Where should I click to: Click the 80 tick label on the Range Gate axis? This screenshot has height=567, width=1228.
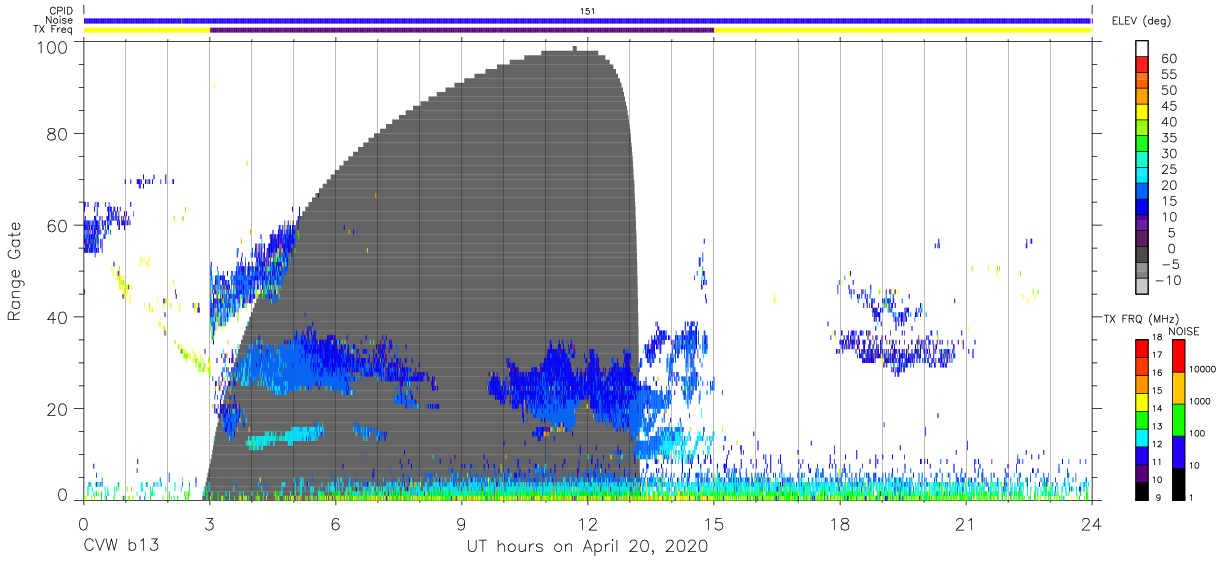(59, 134)
